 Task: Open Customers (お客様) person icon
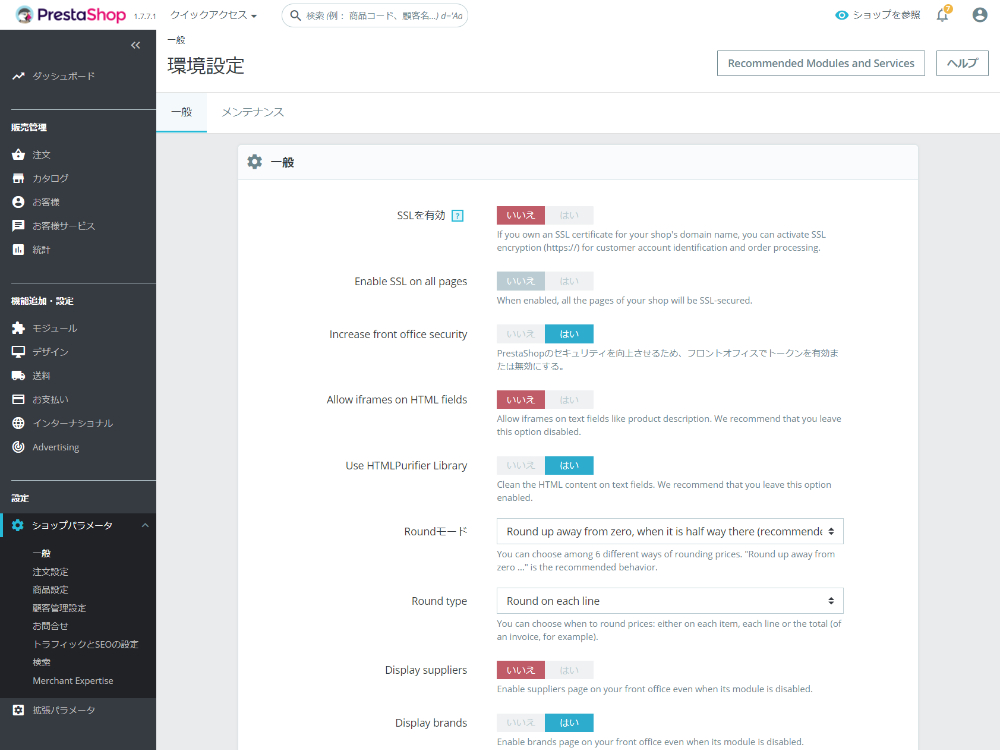tap(18, 202)
